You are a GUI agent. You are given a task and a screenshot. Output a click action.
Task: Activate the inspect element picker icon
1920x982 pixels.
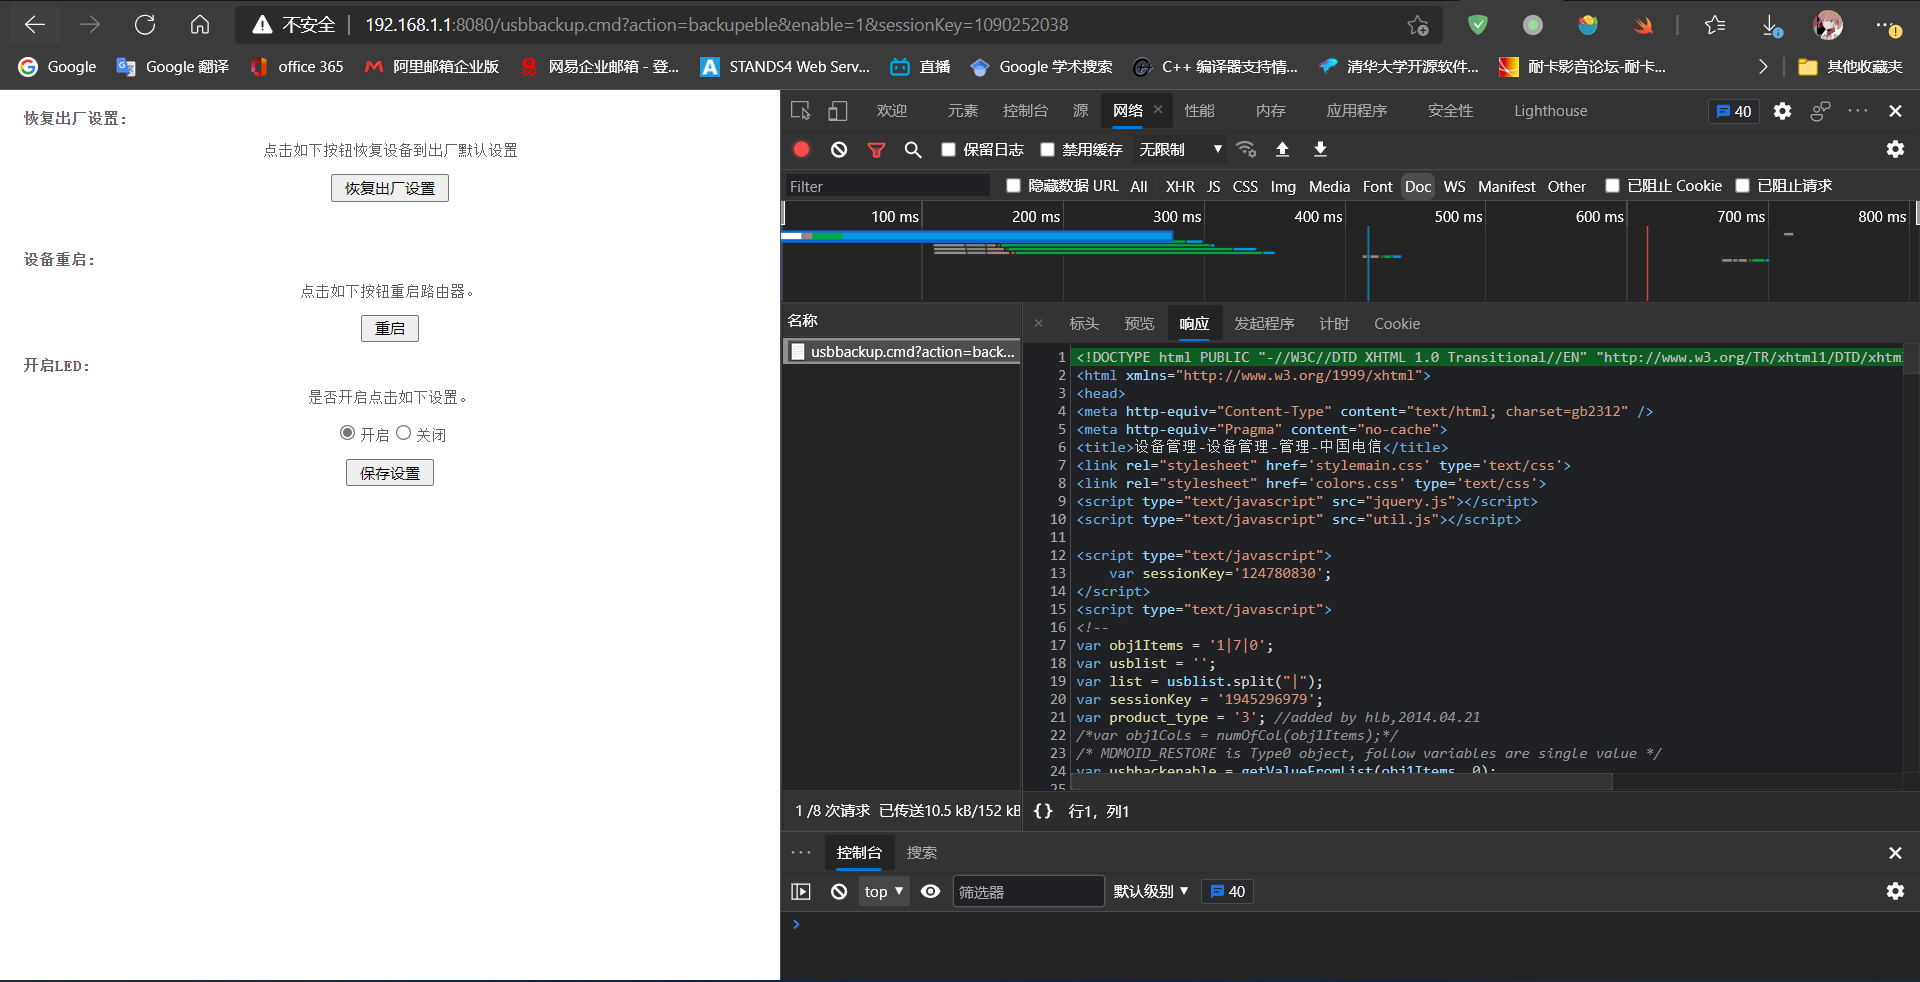(x=800, y=111)
